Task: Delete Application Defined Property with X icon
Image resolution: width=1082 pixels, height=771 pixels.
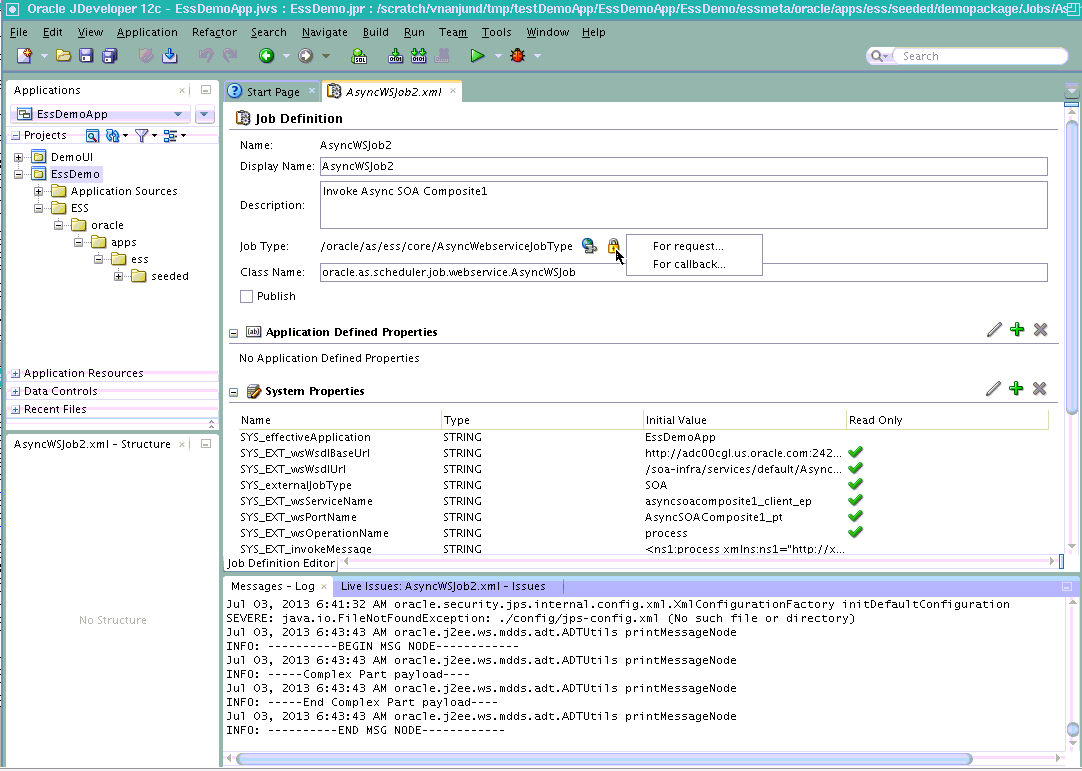Action: [1041, 330]
